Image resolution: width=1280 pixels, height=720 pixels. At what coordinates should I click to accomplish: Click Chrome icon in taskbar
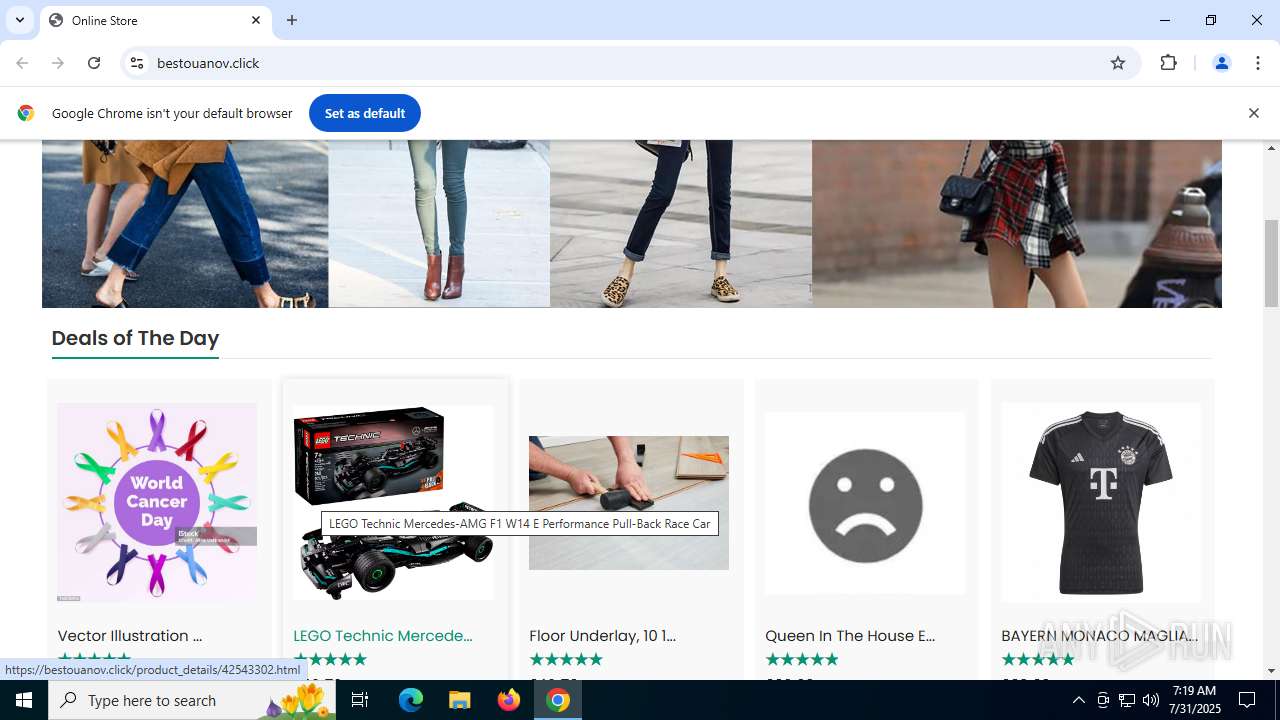pyautogui.click(x=558, y=700)
